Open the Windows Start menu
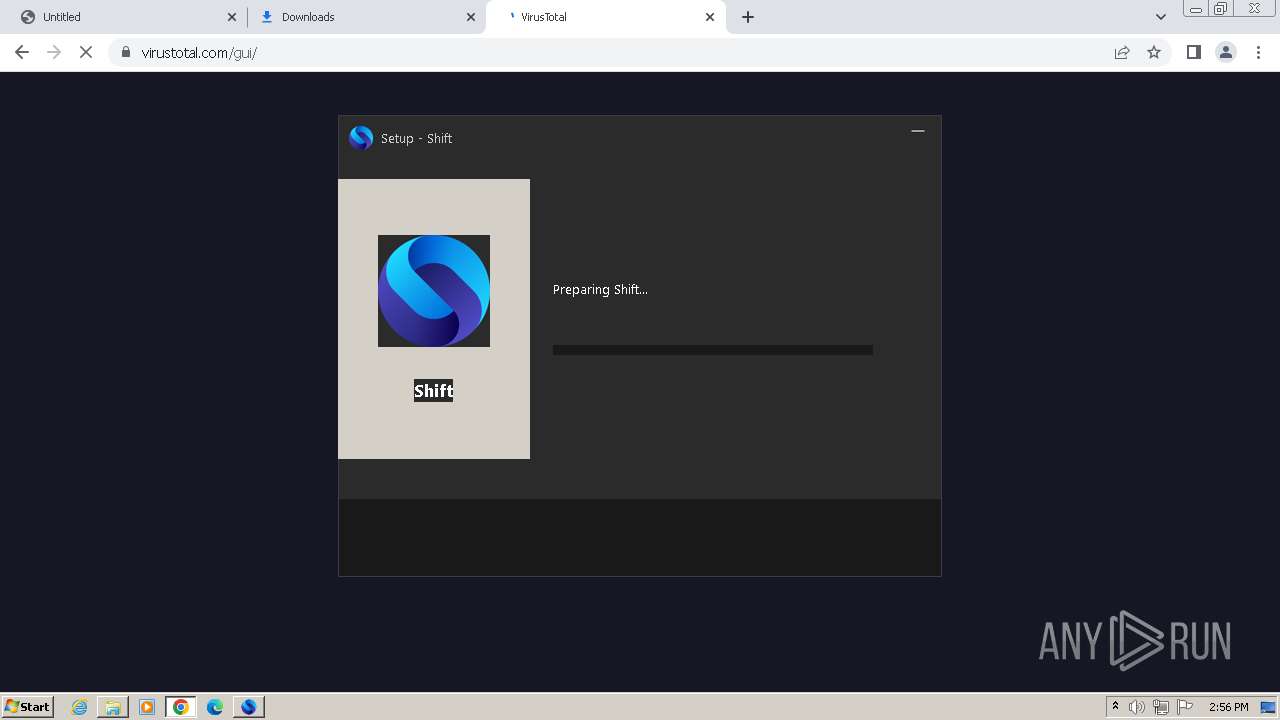 (28, 706)
